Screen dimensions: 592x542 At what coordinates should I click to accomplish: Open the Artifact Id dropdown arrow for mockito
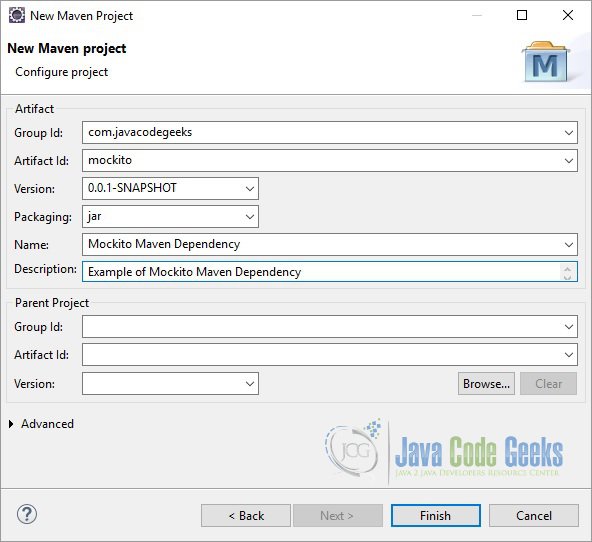pos(569,160)
